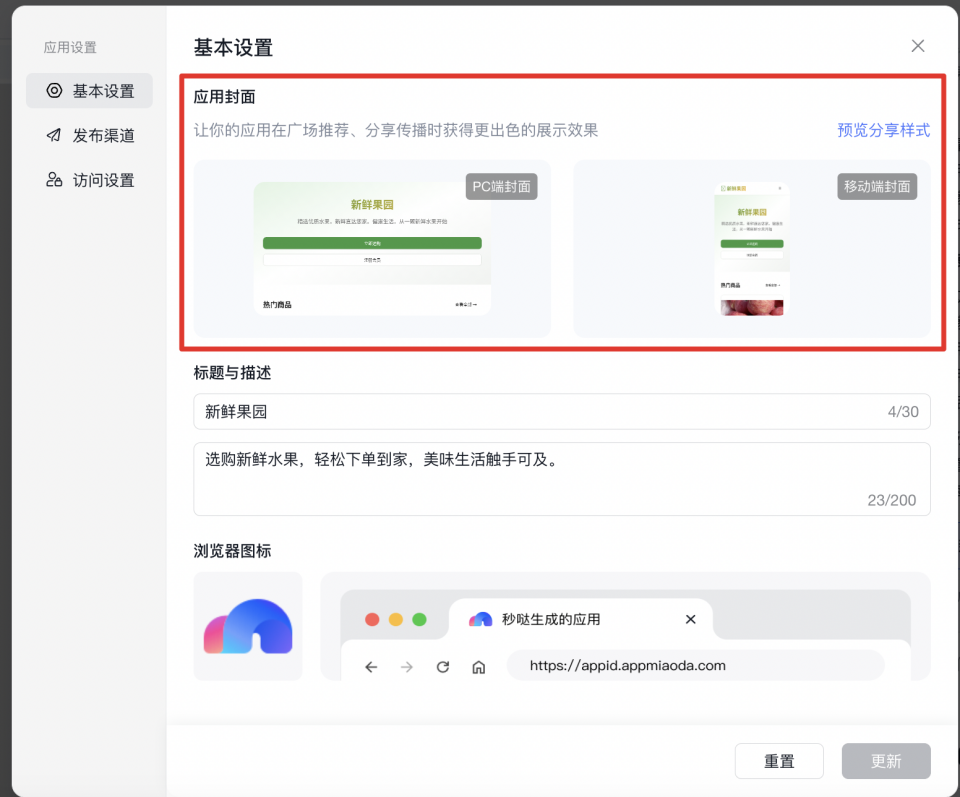Click the yellow dot in browser preview
This screenshot has width=960, height=797.
pyautogui.click(x=396, y=619)
